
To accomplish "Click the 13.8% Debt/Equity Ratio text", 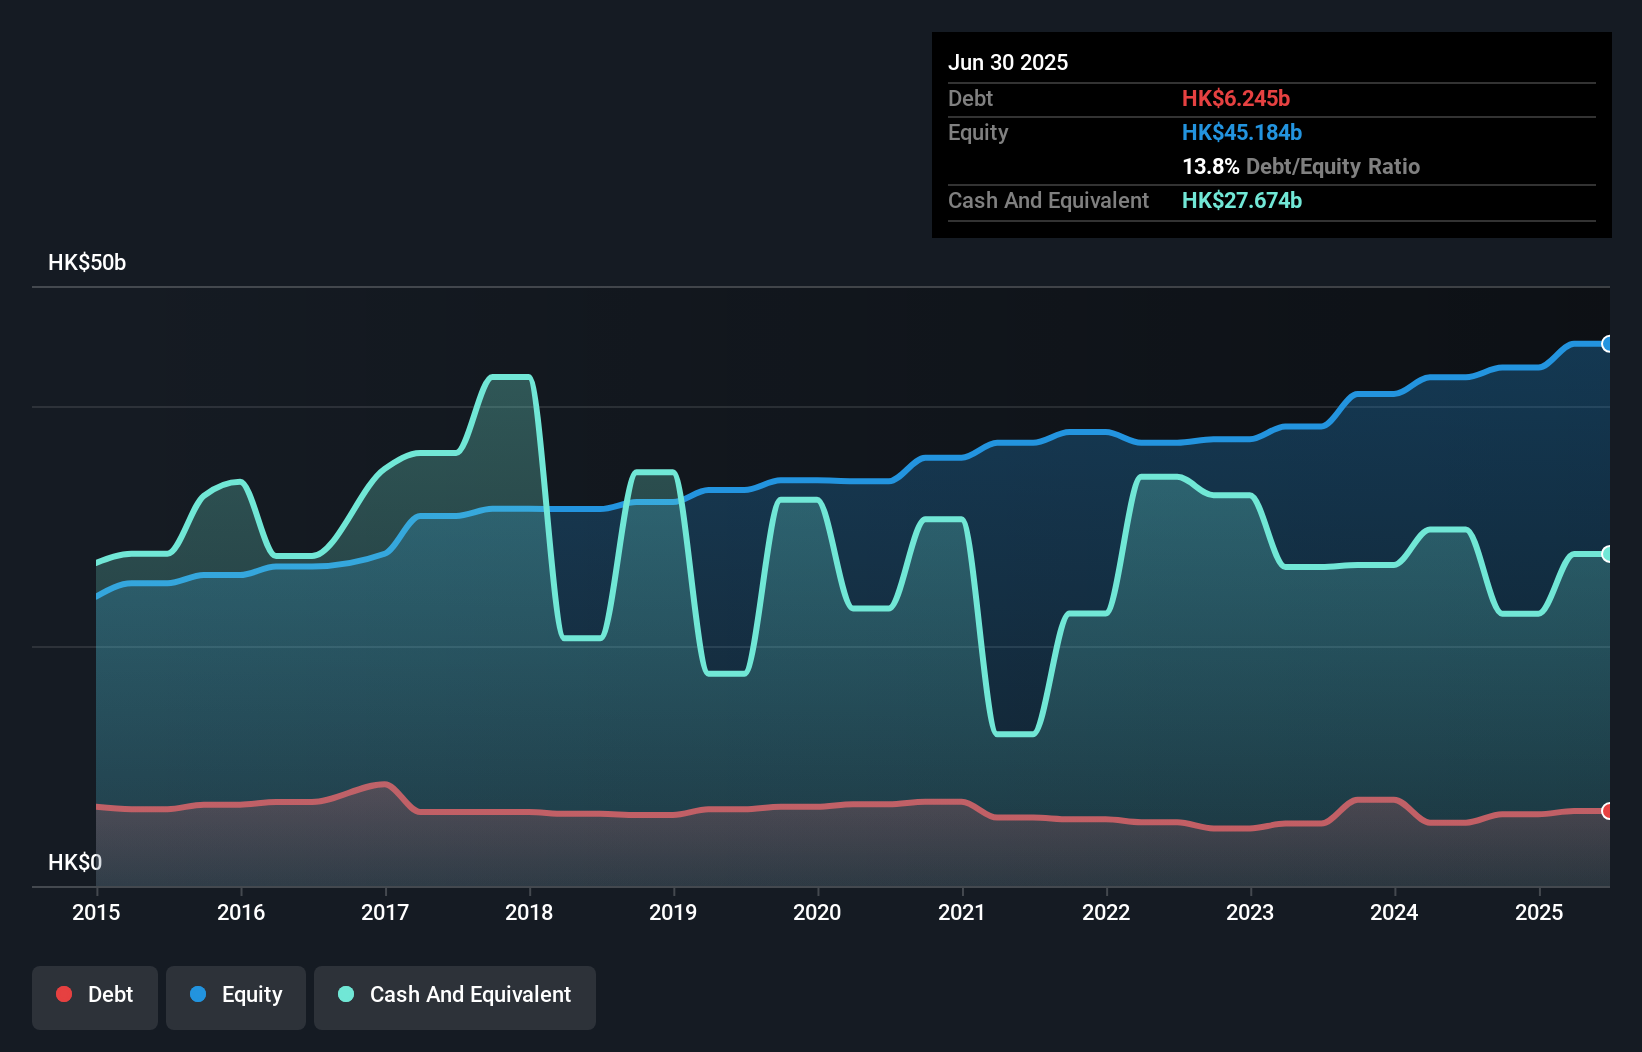I will (1301, 166).
